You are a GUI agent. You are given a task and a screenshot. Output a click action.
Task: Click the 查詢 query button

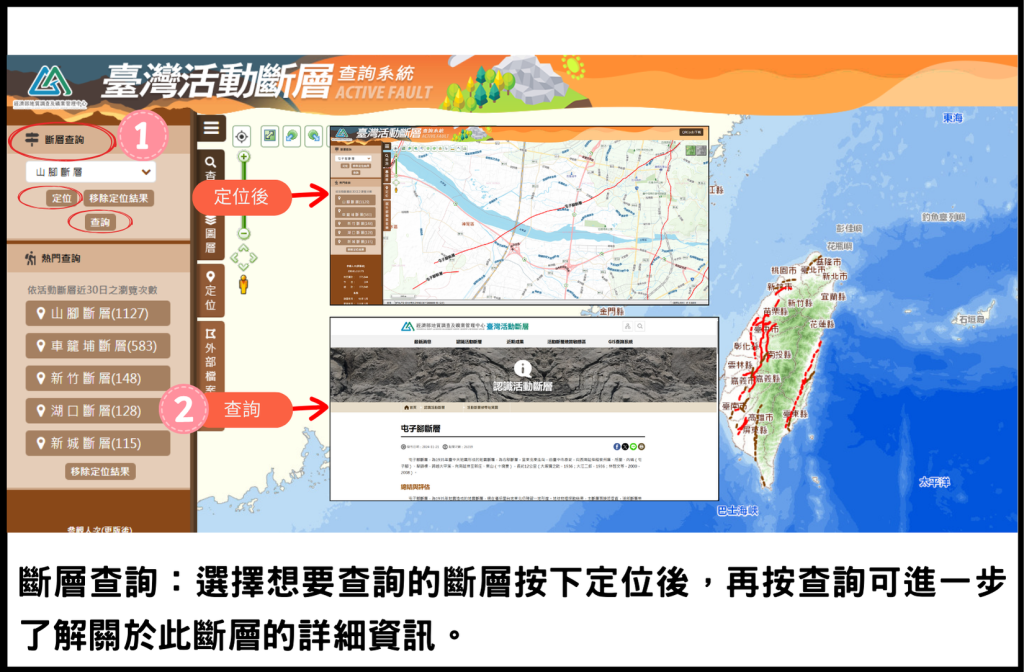pyautogui.click(x=100, y=222)
